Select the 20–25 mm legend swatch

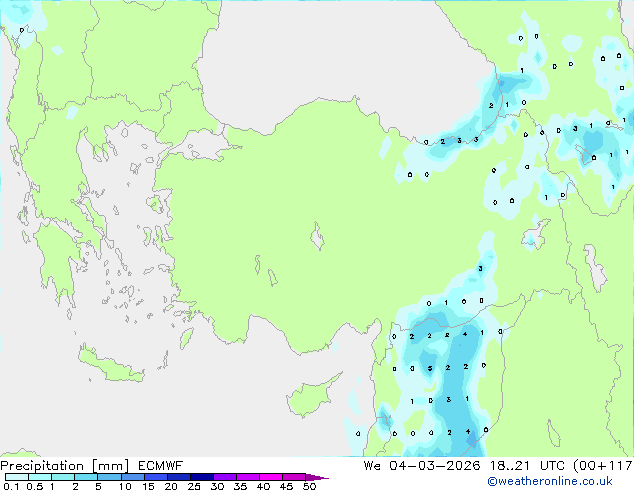[x=178, y=477]
